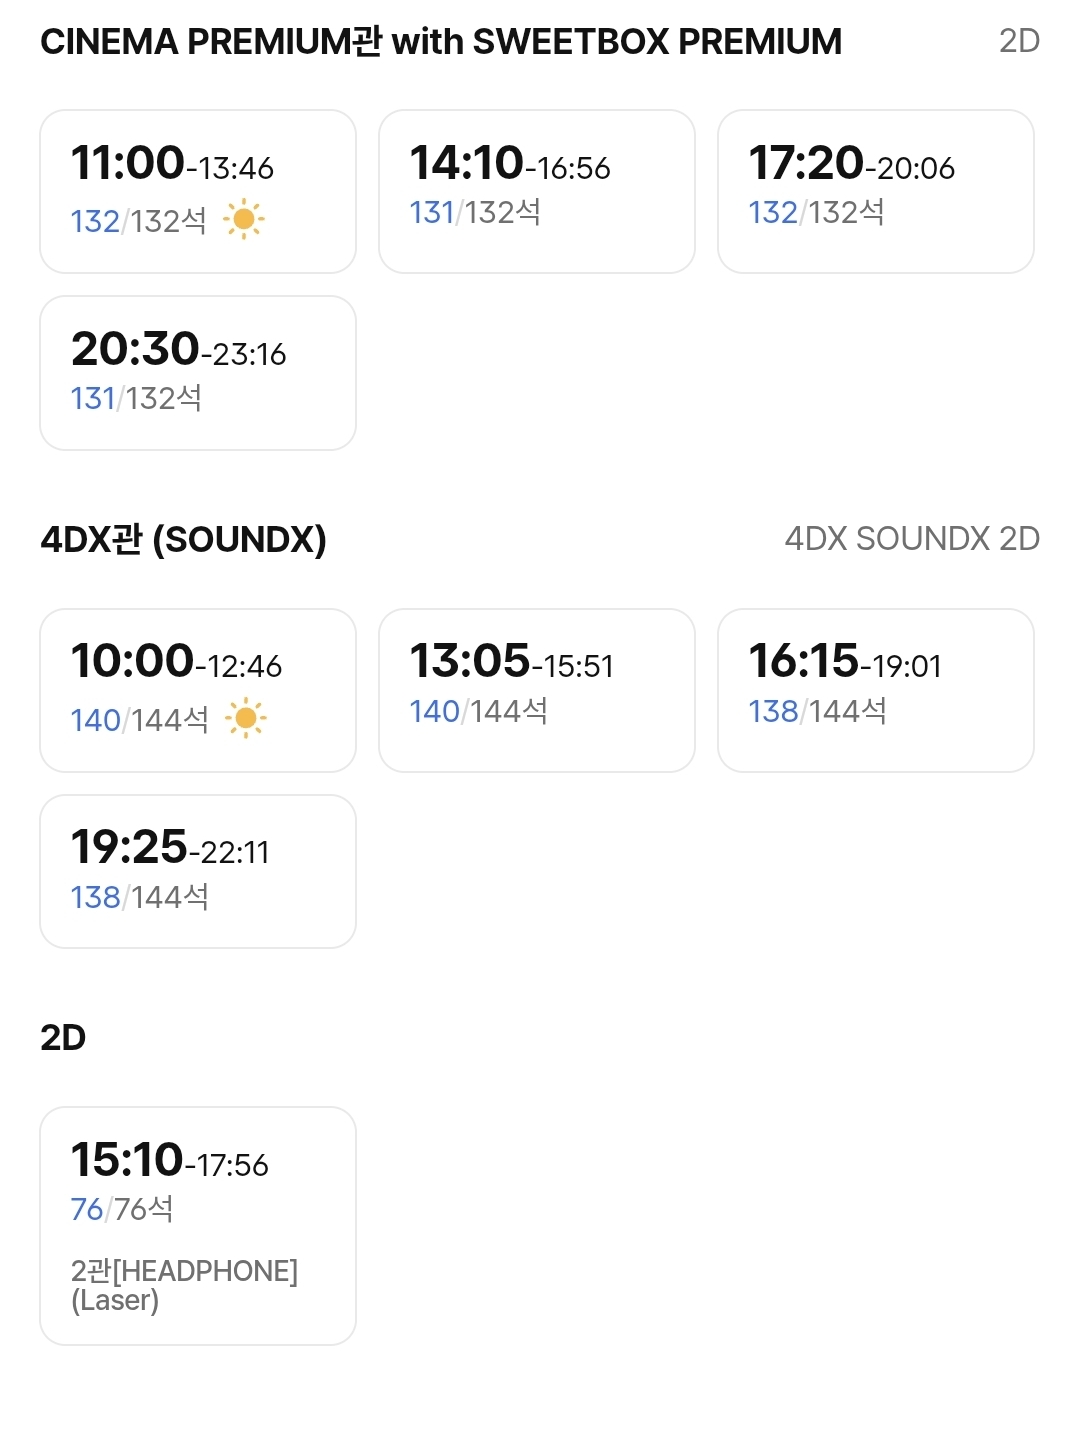Pick the 20:30-23:16 evening showtime
This screenshot has width=1080, height=1450.
click(198, 373)
